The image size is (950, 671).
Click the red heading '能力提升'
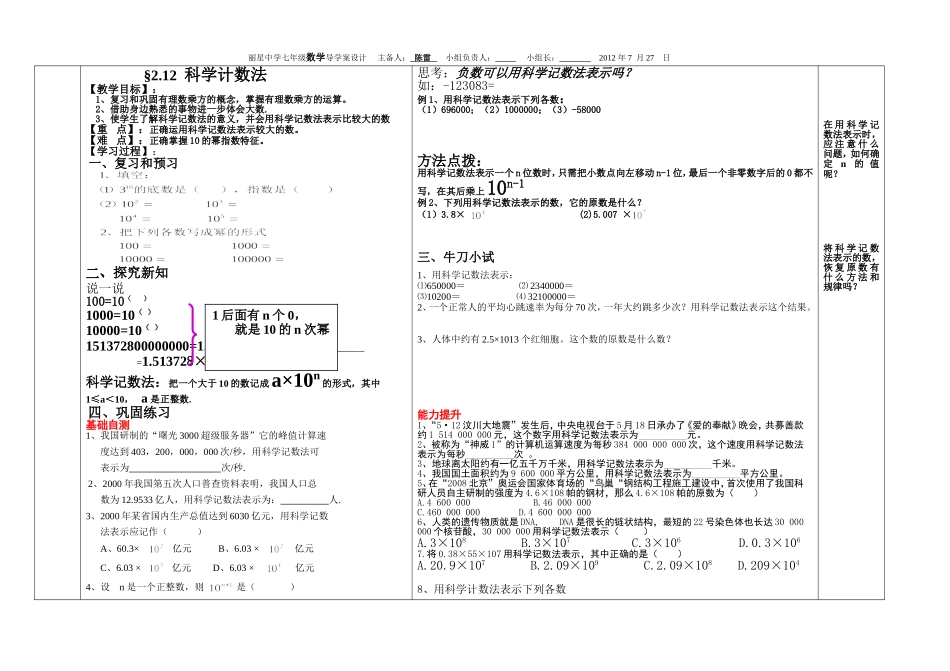coord(439,415)
